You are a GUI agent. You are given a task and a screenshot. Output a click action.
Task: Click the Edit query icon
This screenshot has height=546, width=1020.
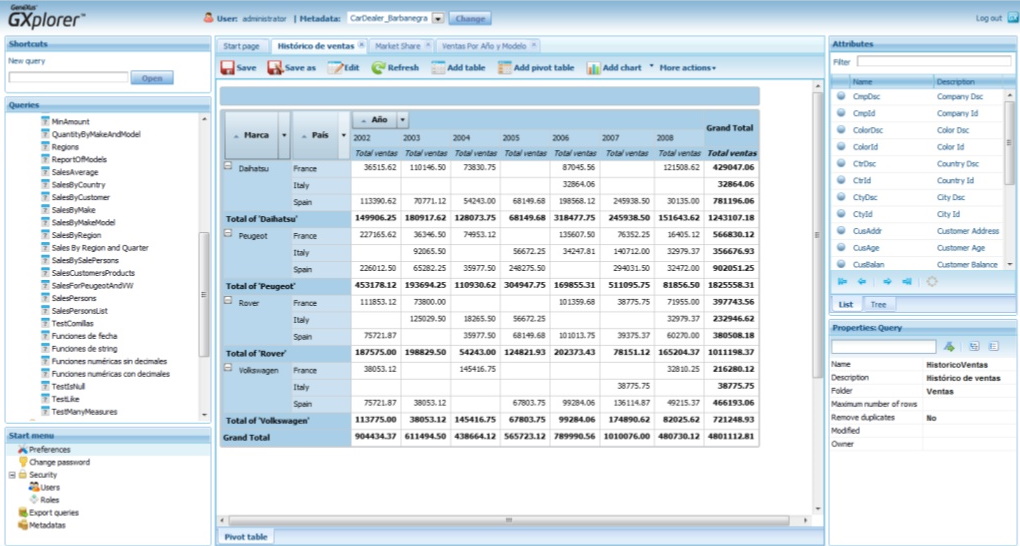tap(335, 68)
